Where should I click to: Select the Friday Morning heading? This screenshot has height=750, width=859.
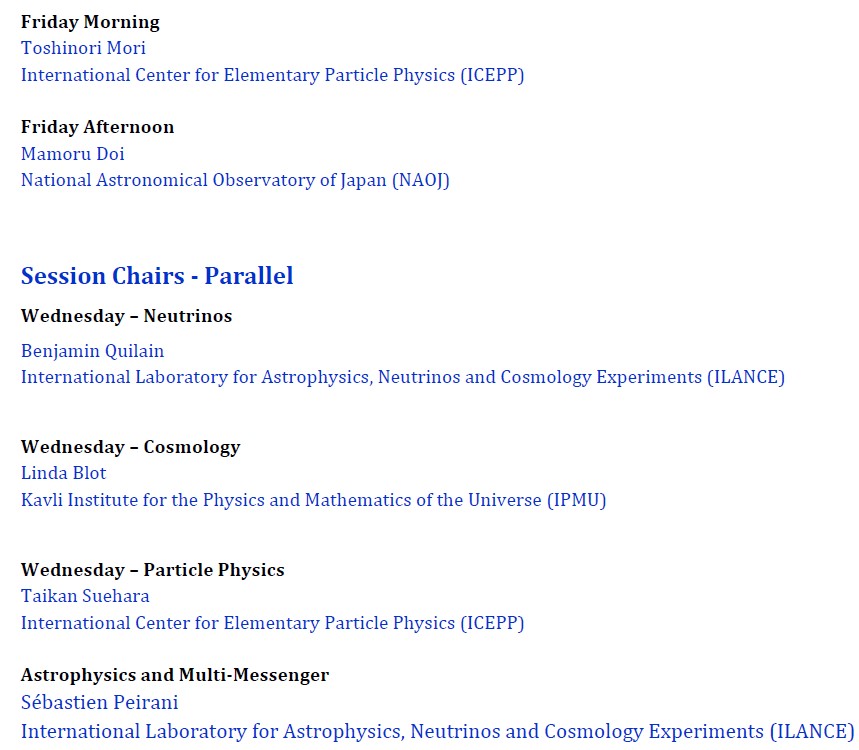[90, 22]
